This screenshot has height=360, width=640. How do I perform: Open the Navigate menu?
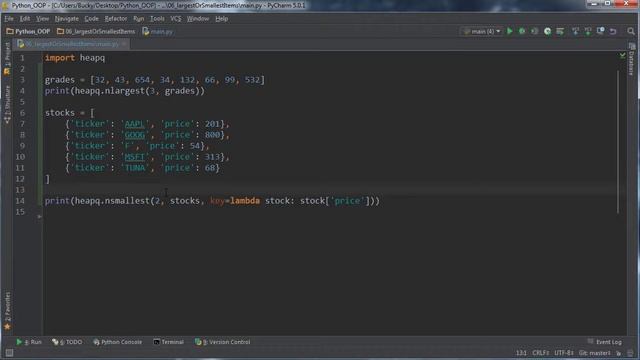coord(67,19)
